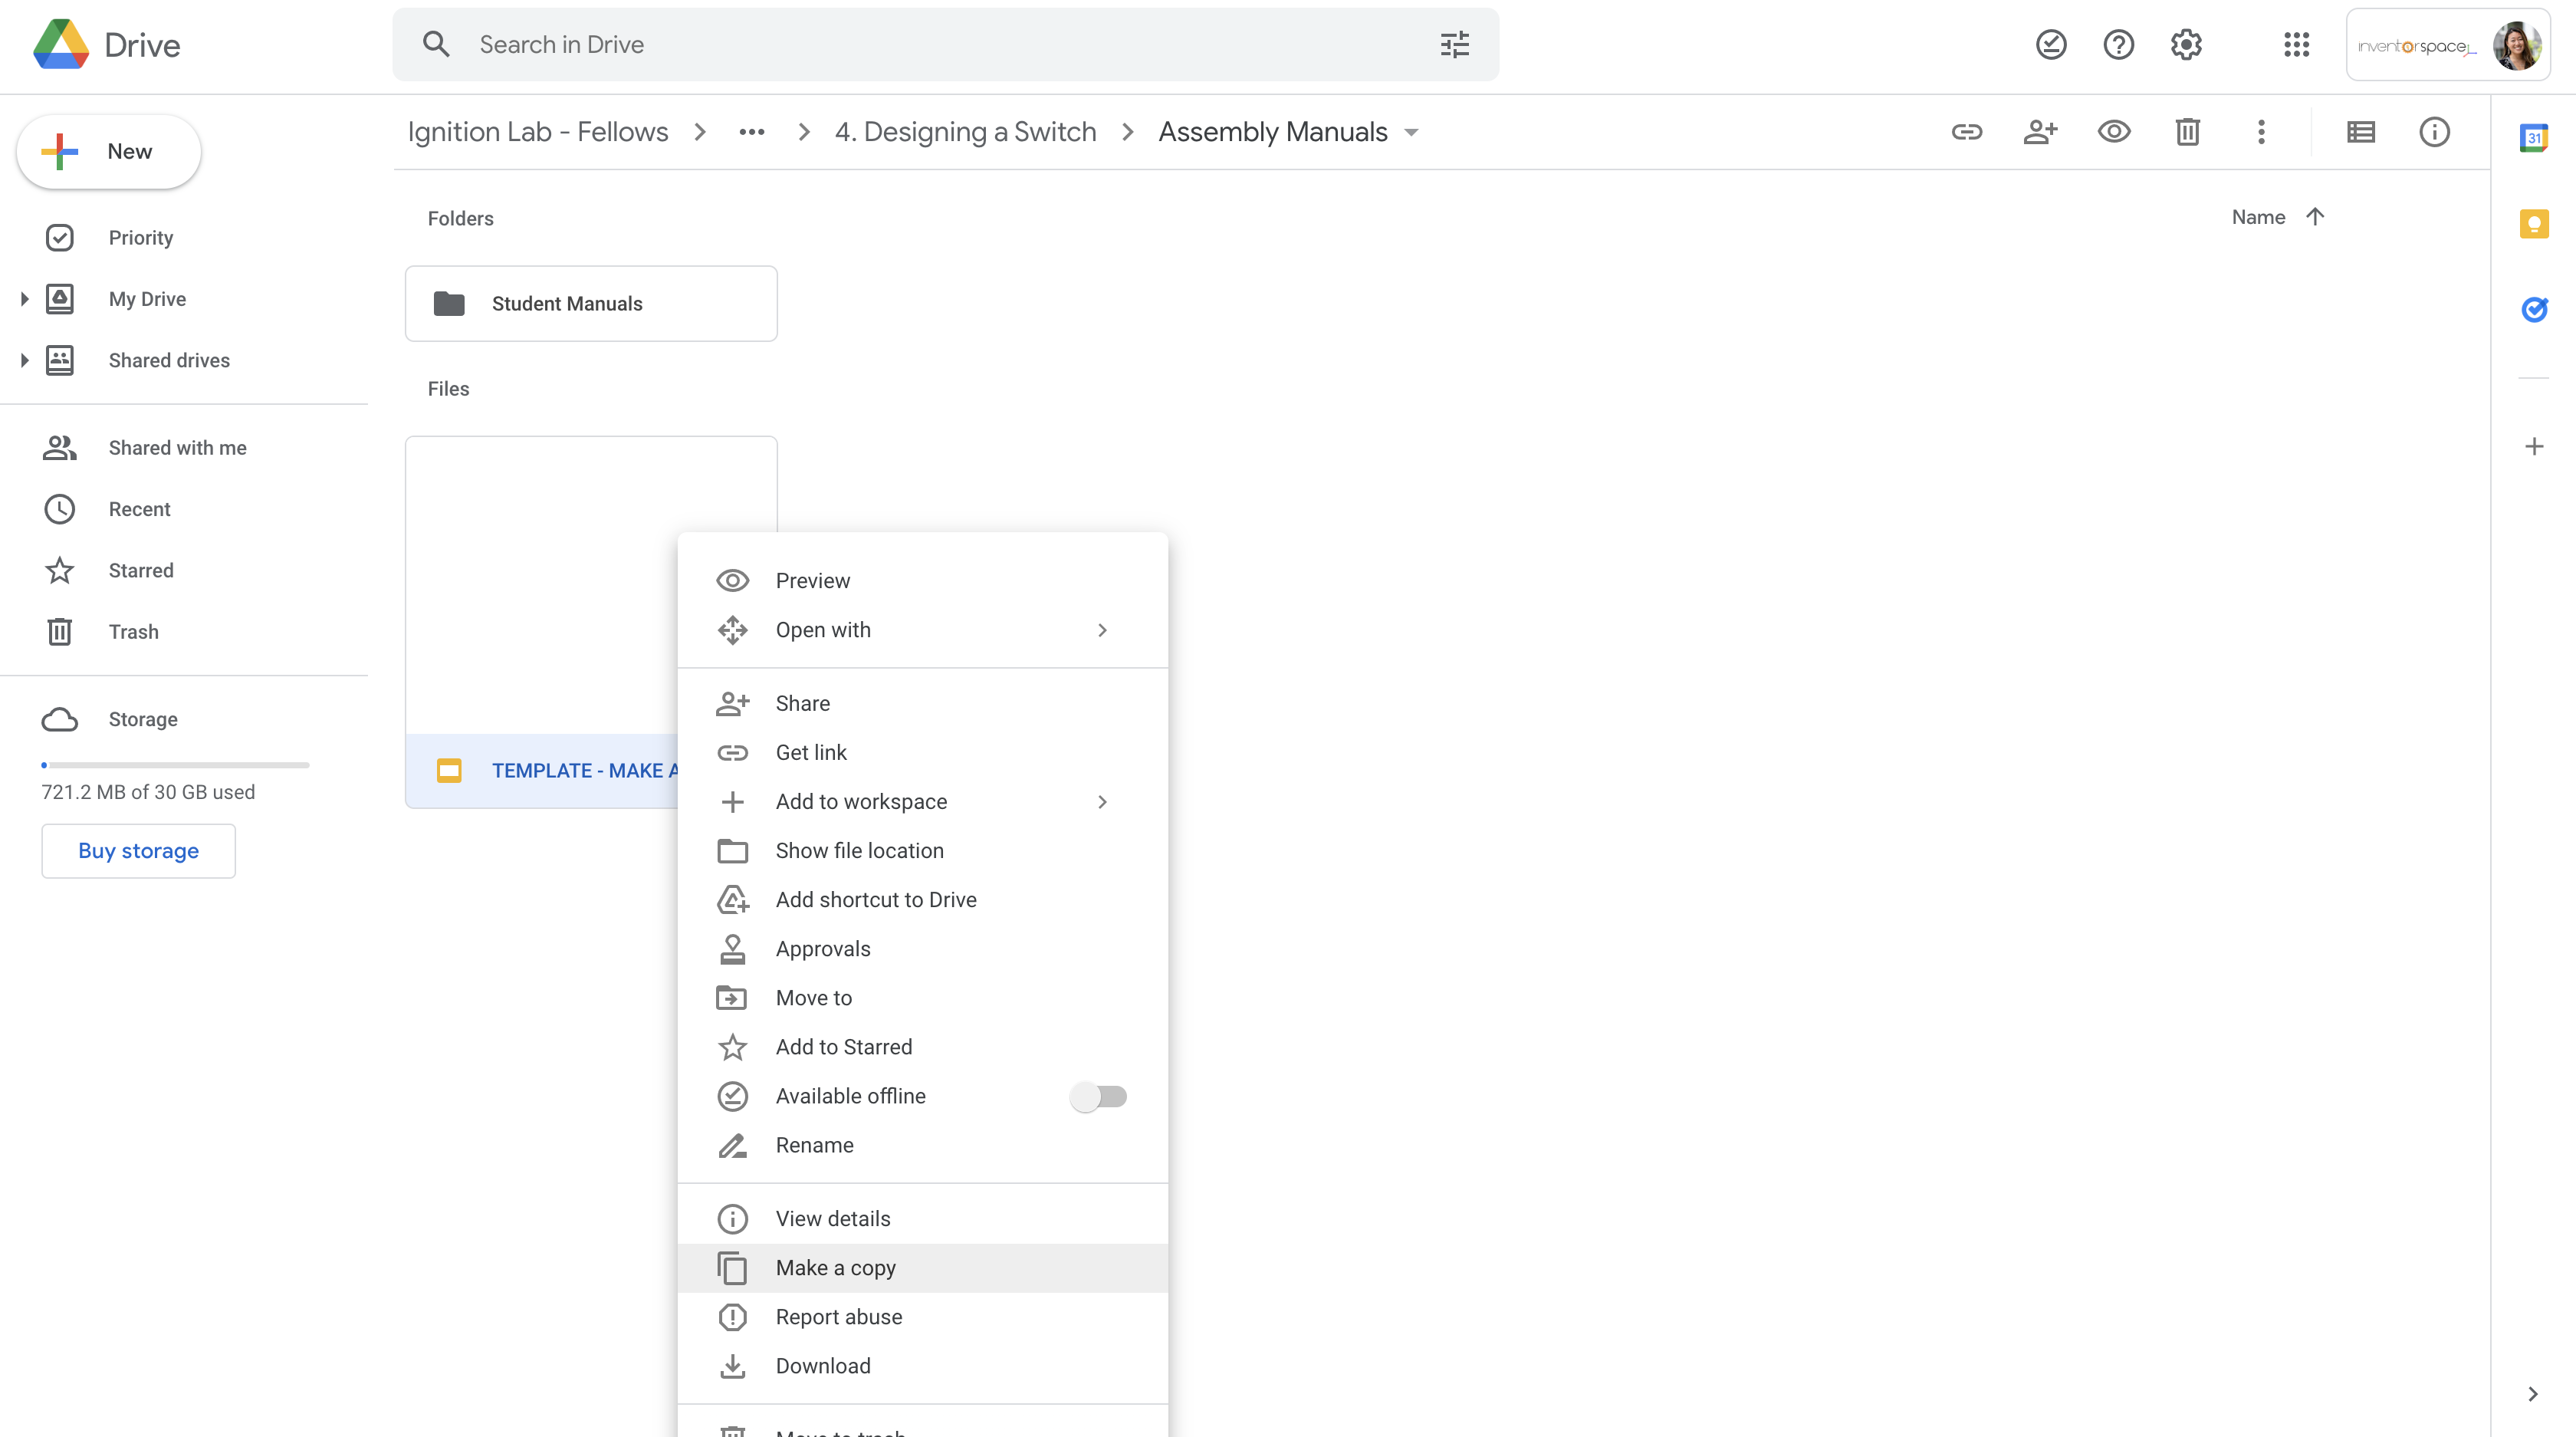Expand the My Drive tree
This screenshot has width=2576, height=1437.
click(24, 299)
